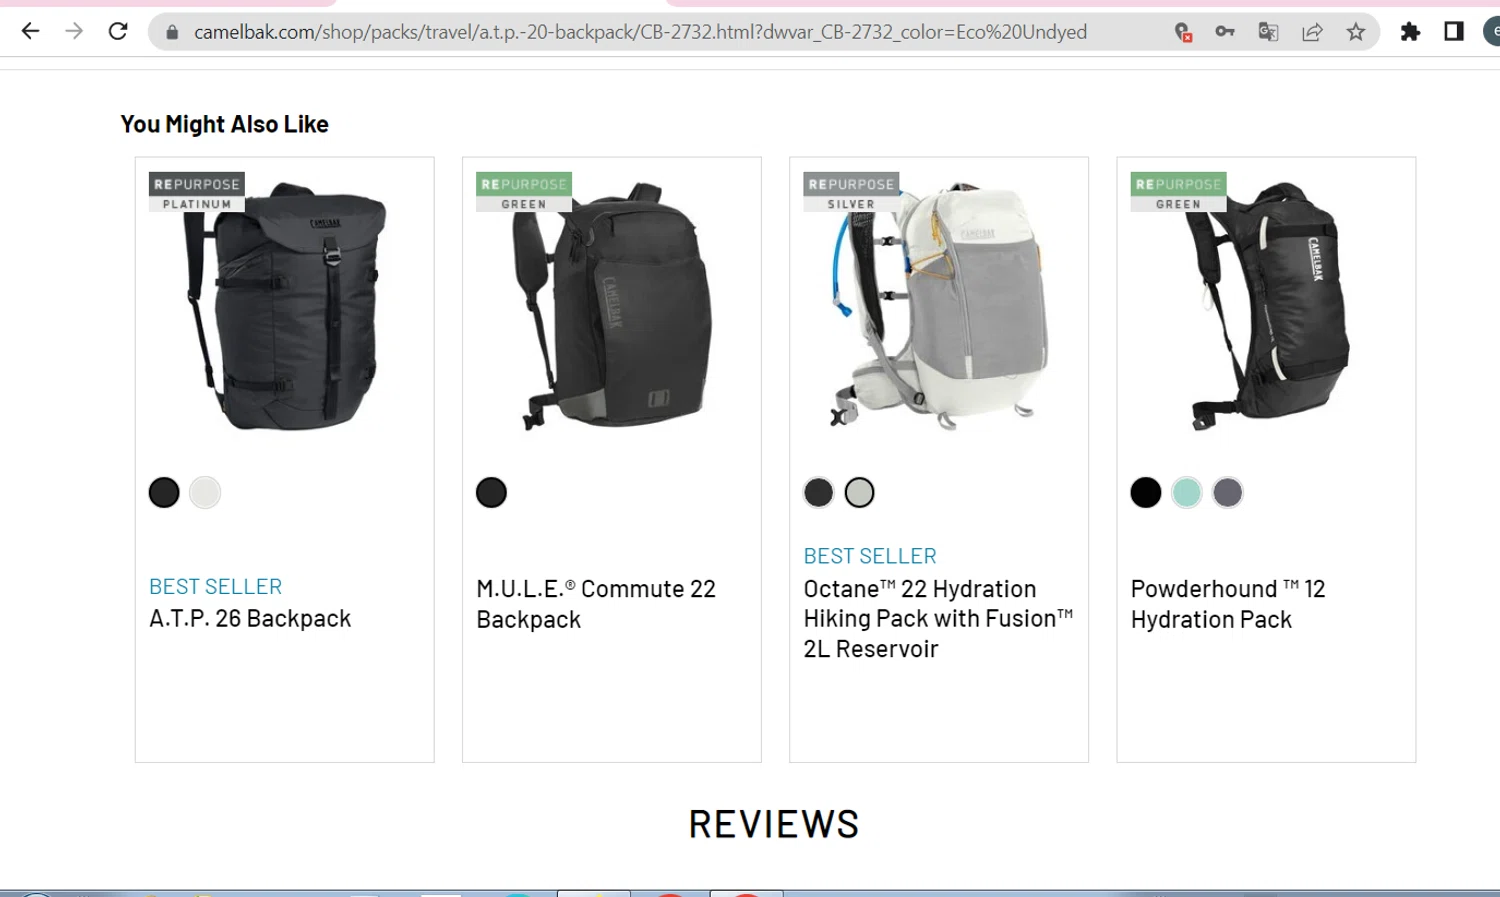Click the URL address bar
The image size is (1500, 897).
pos(640,32)
